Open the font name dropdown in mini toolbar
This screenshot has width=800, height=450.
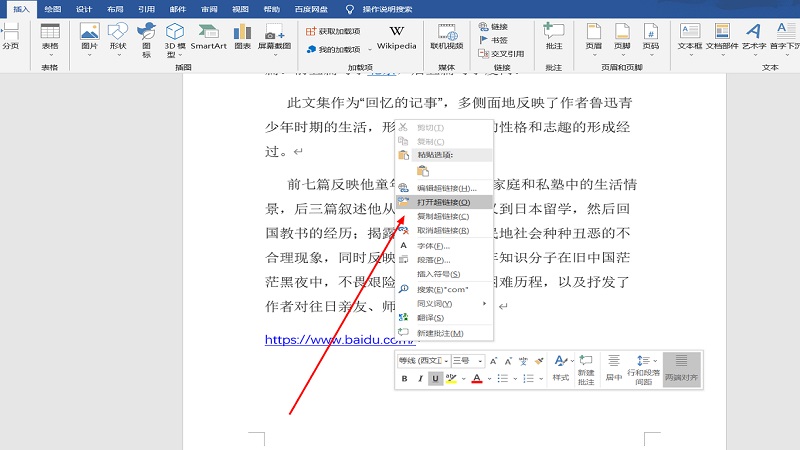click(421, 360)
